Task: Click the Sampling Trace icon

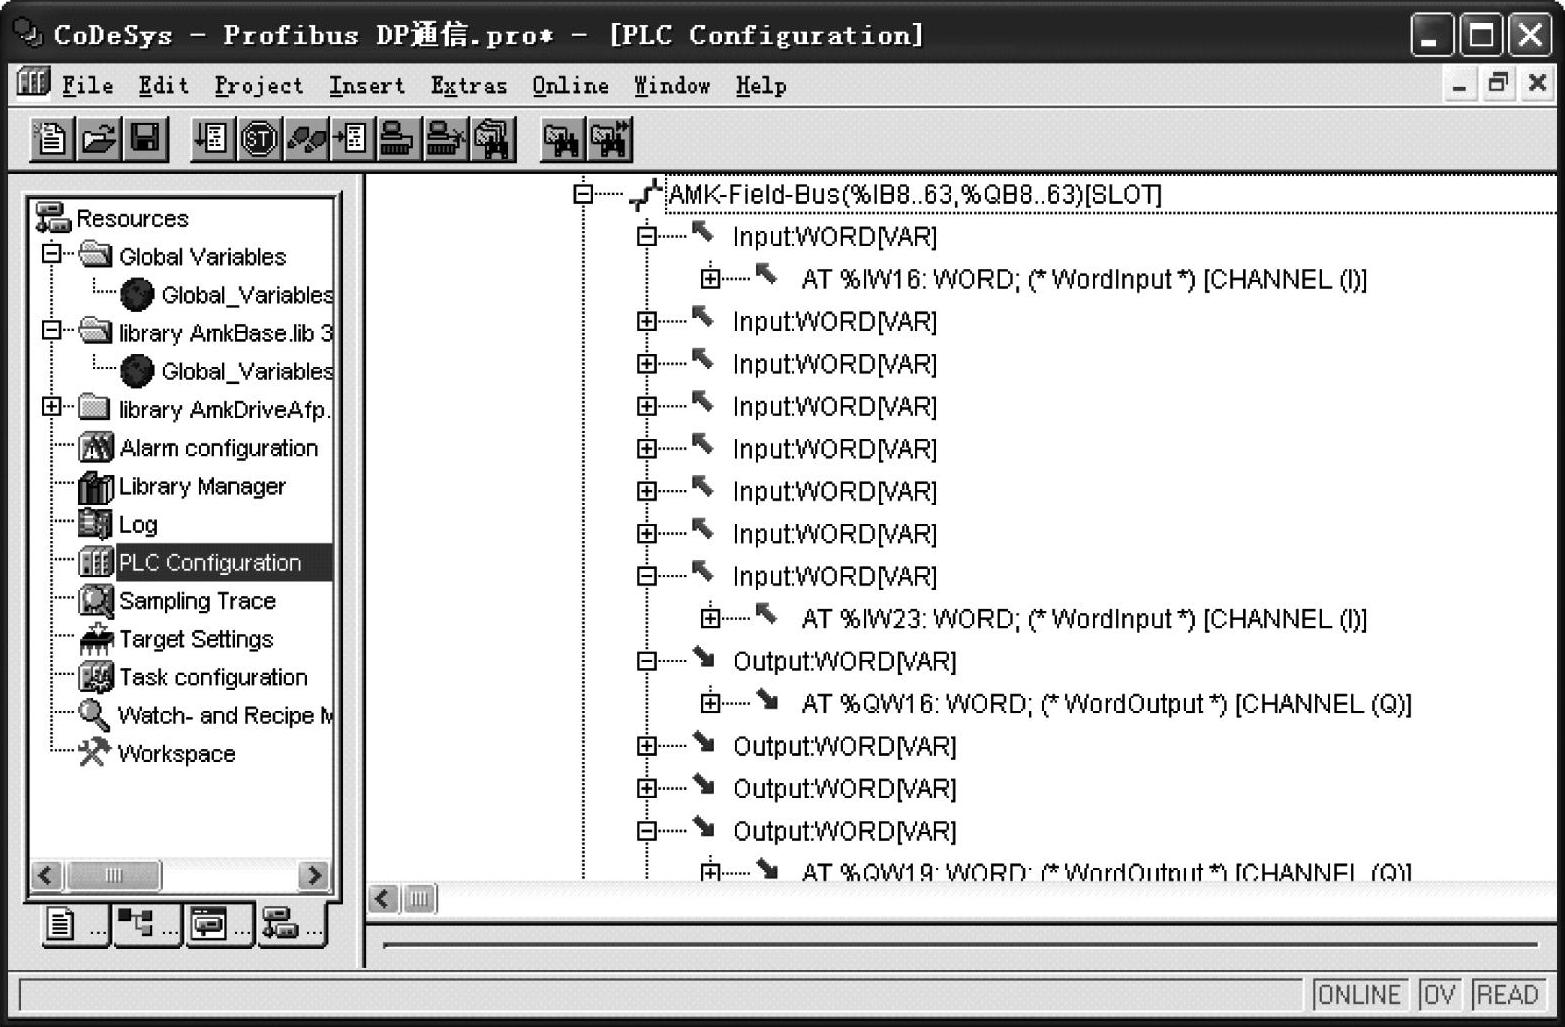Action: 96,600
